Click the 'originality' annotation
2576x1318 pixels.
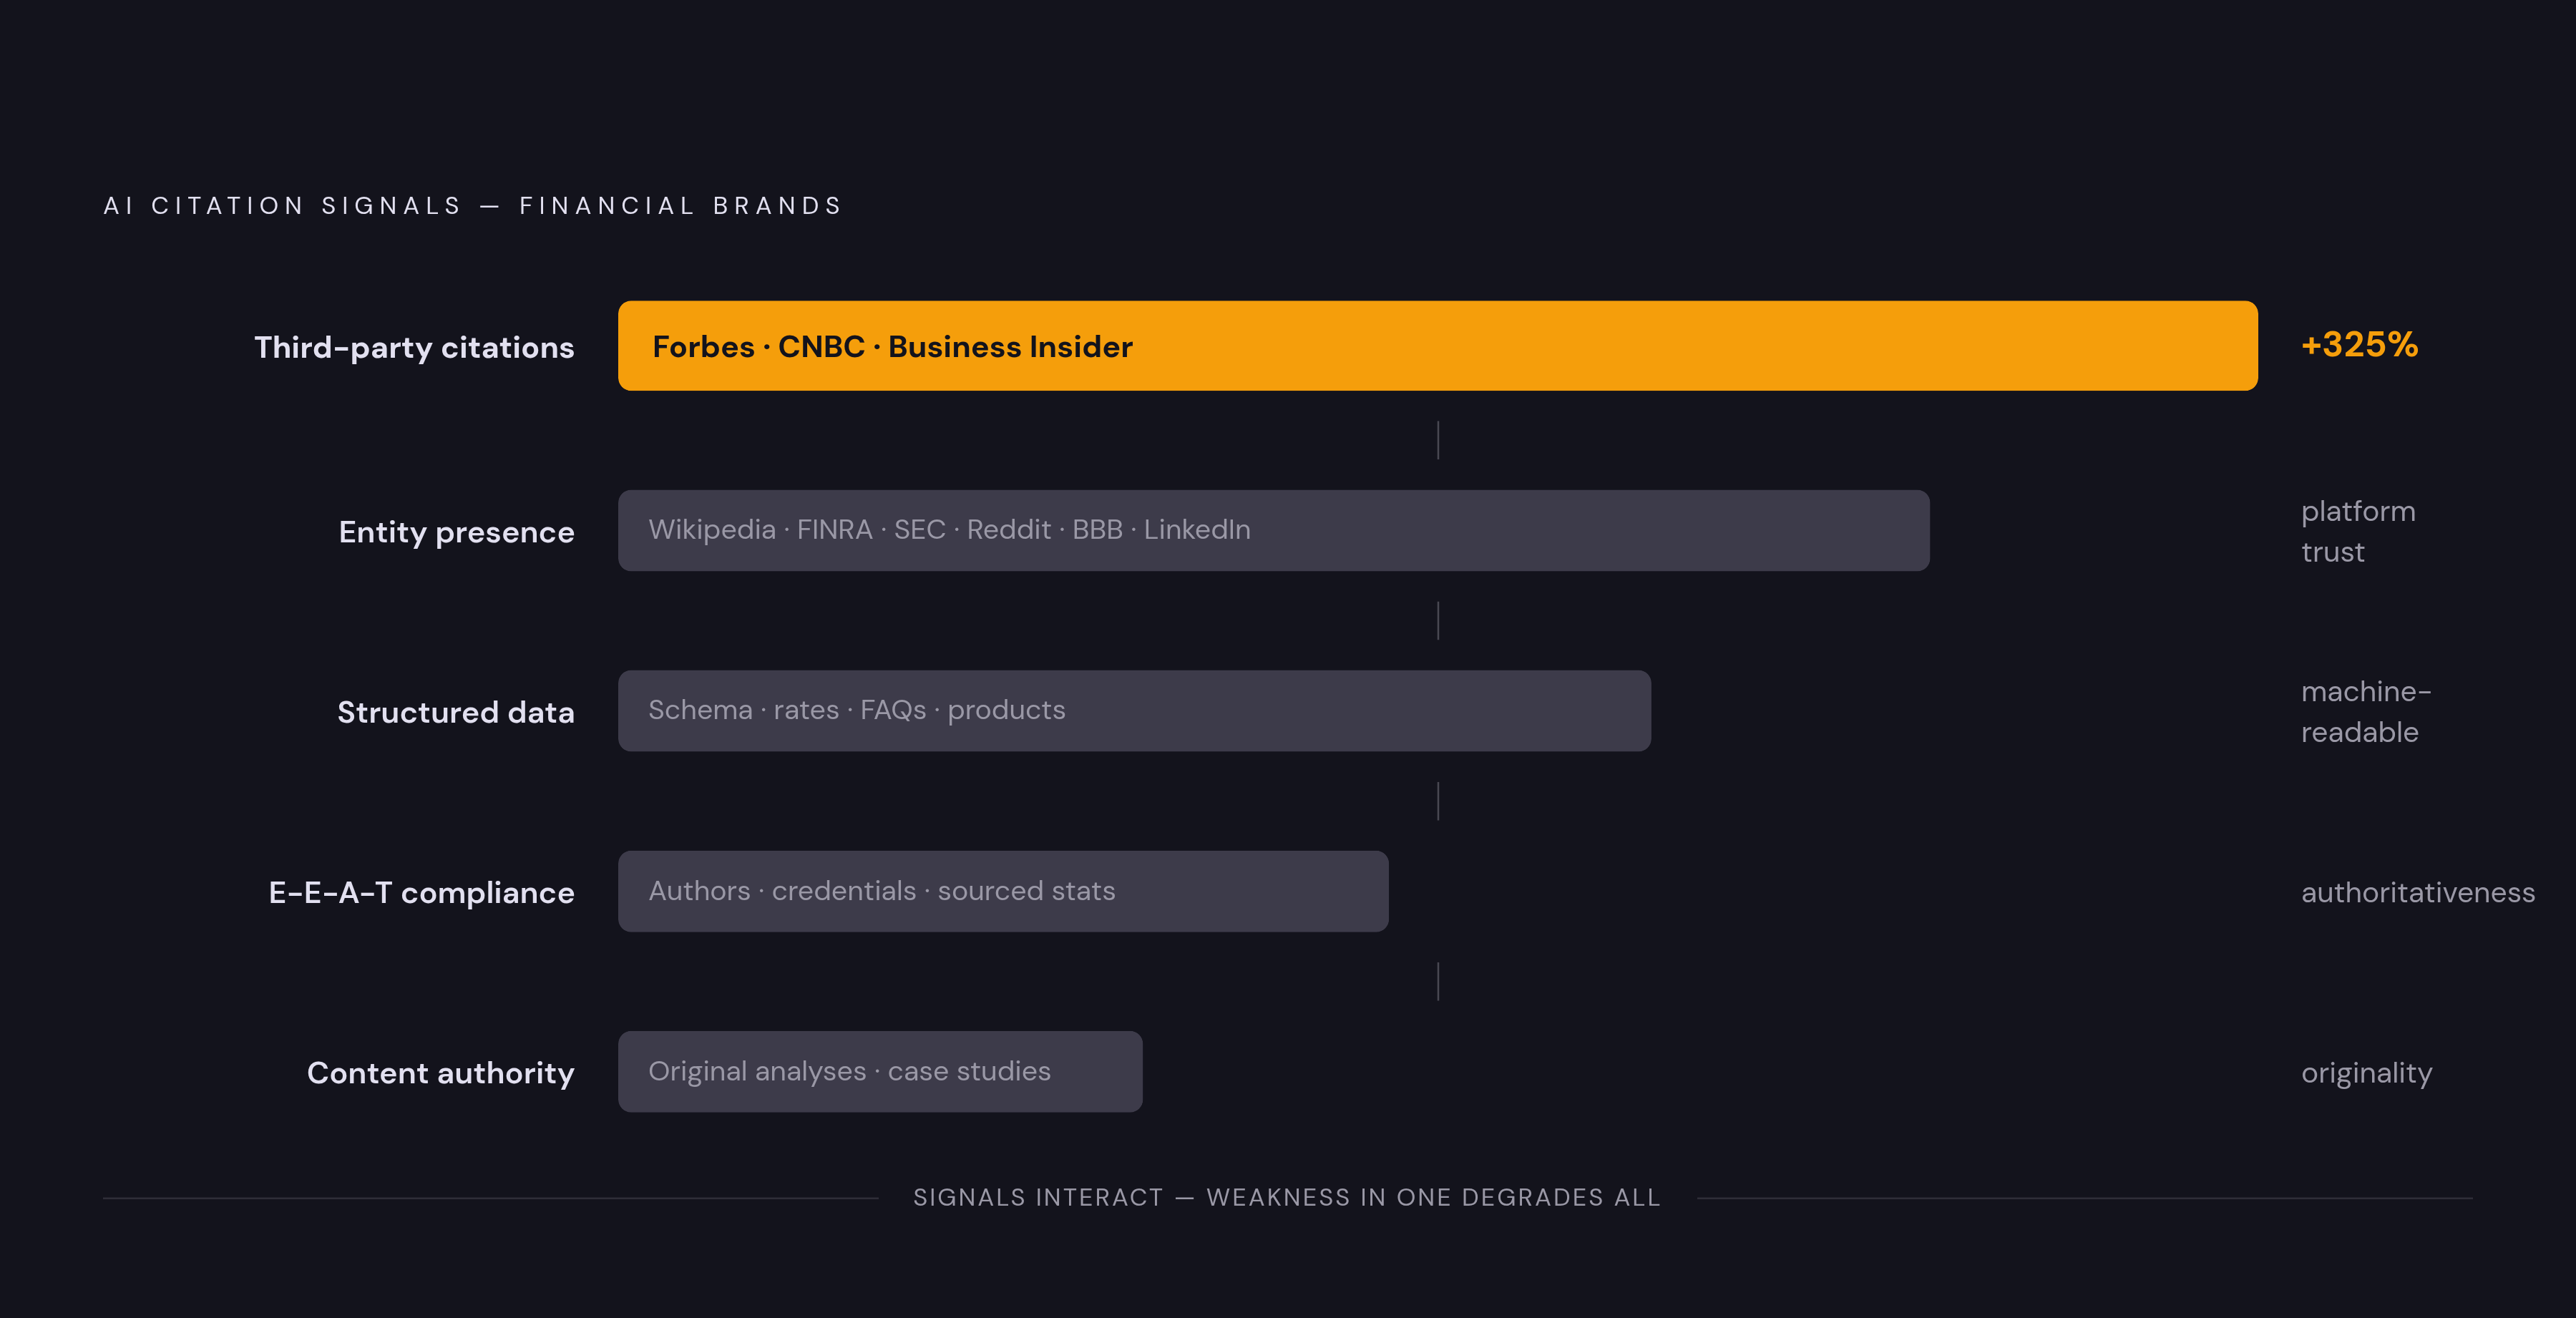(x=2366, y=1073)
